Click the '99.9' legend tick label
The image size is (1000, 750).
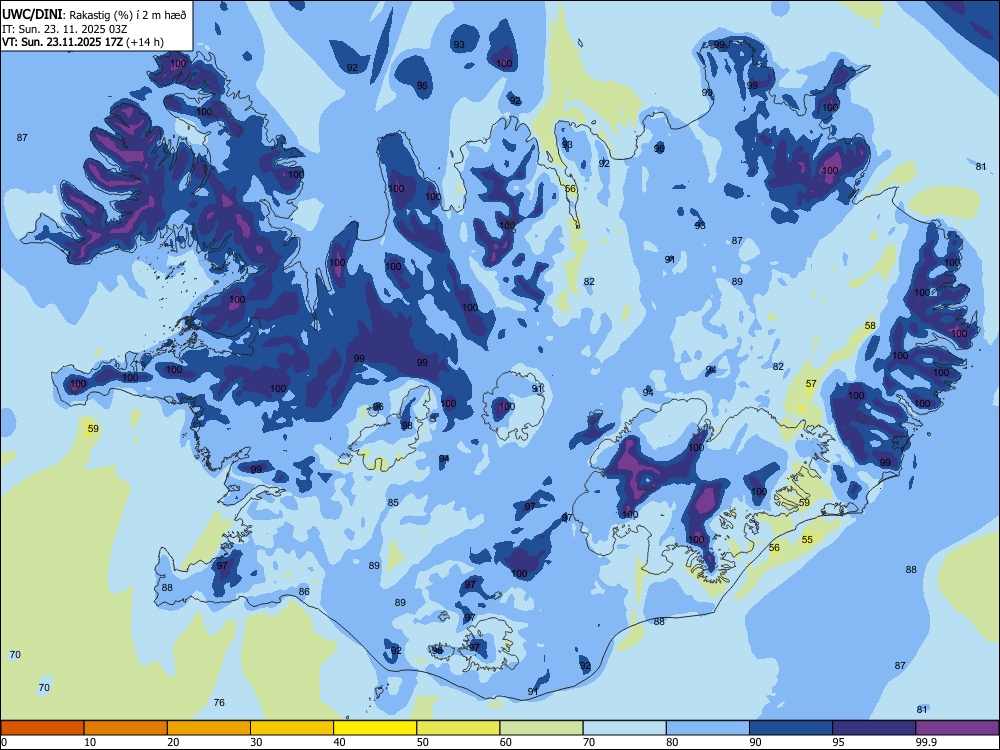(x=926, y=742)
